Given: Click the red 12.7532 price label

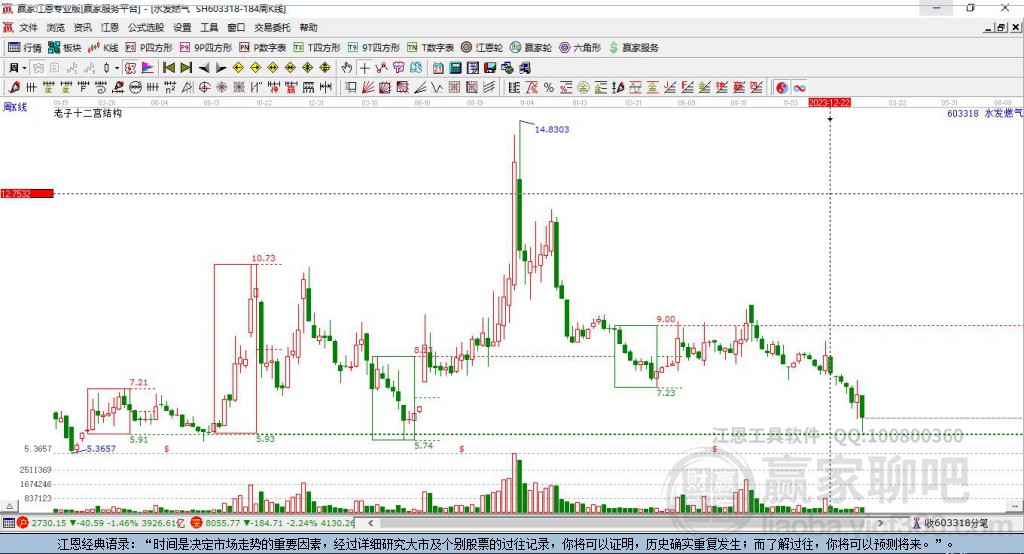Looking at the screenshot, I should (x=27, y=193).
